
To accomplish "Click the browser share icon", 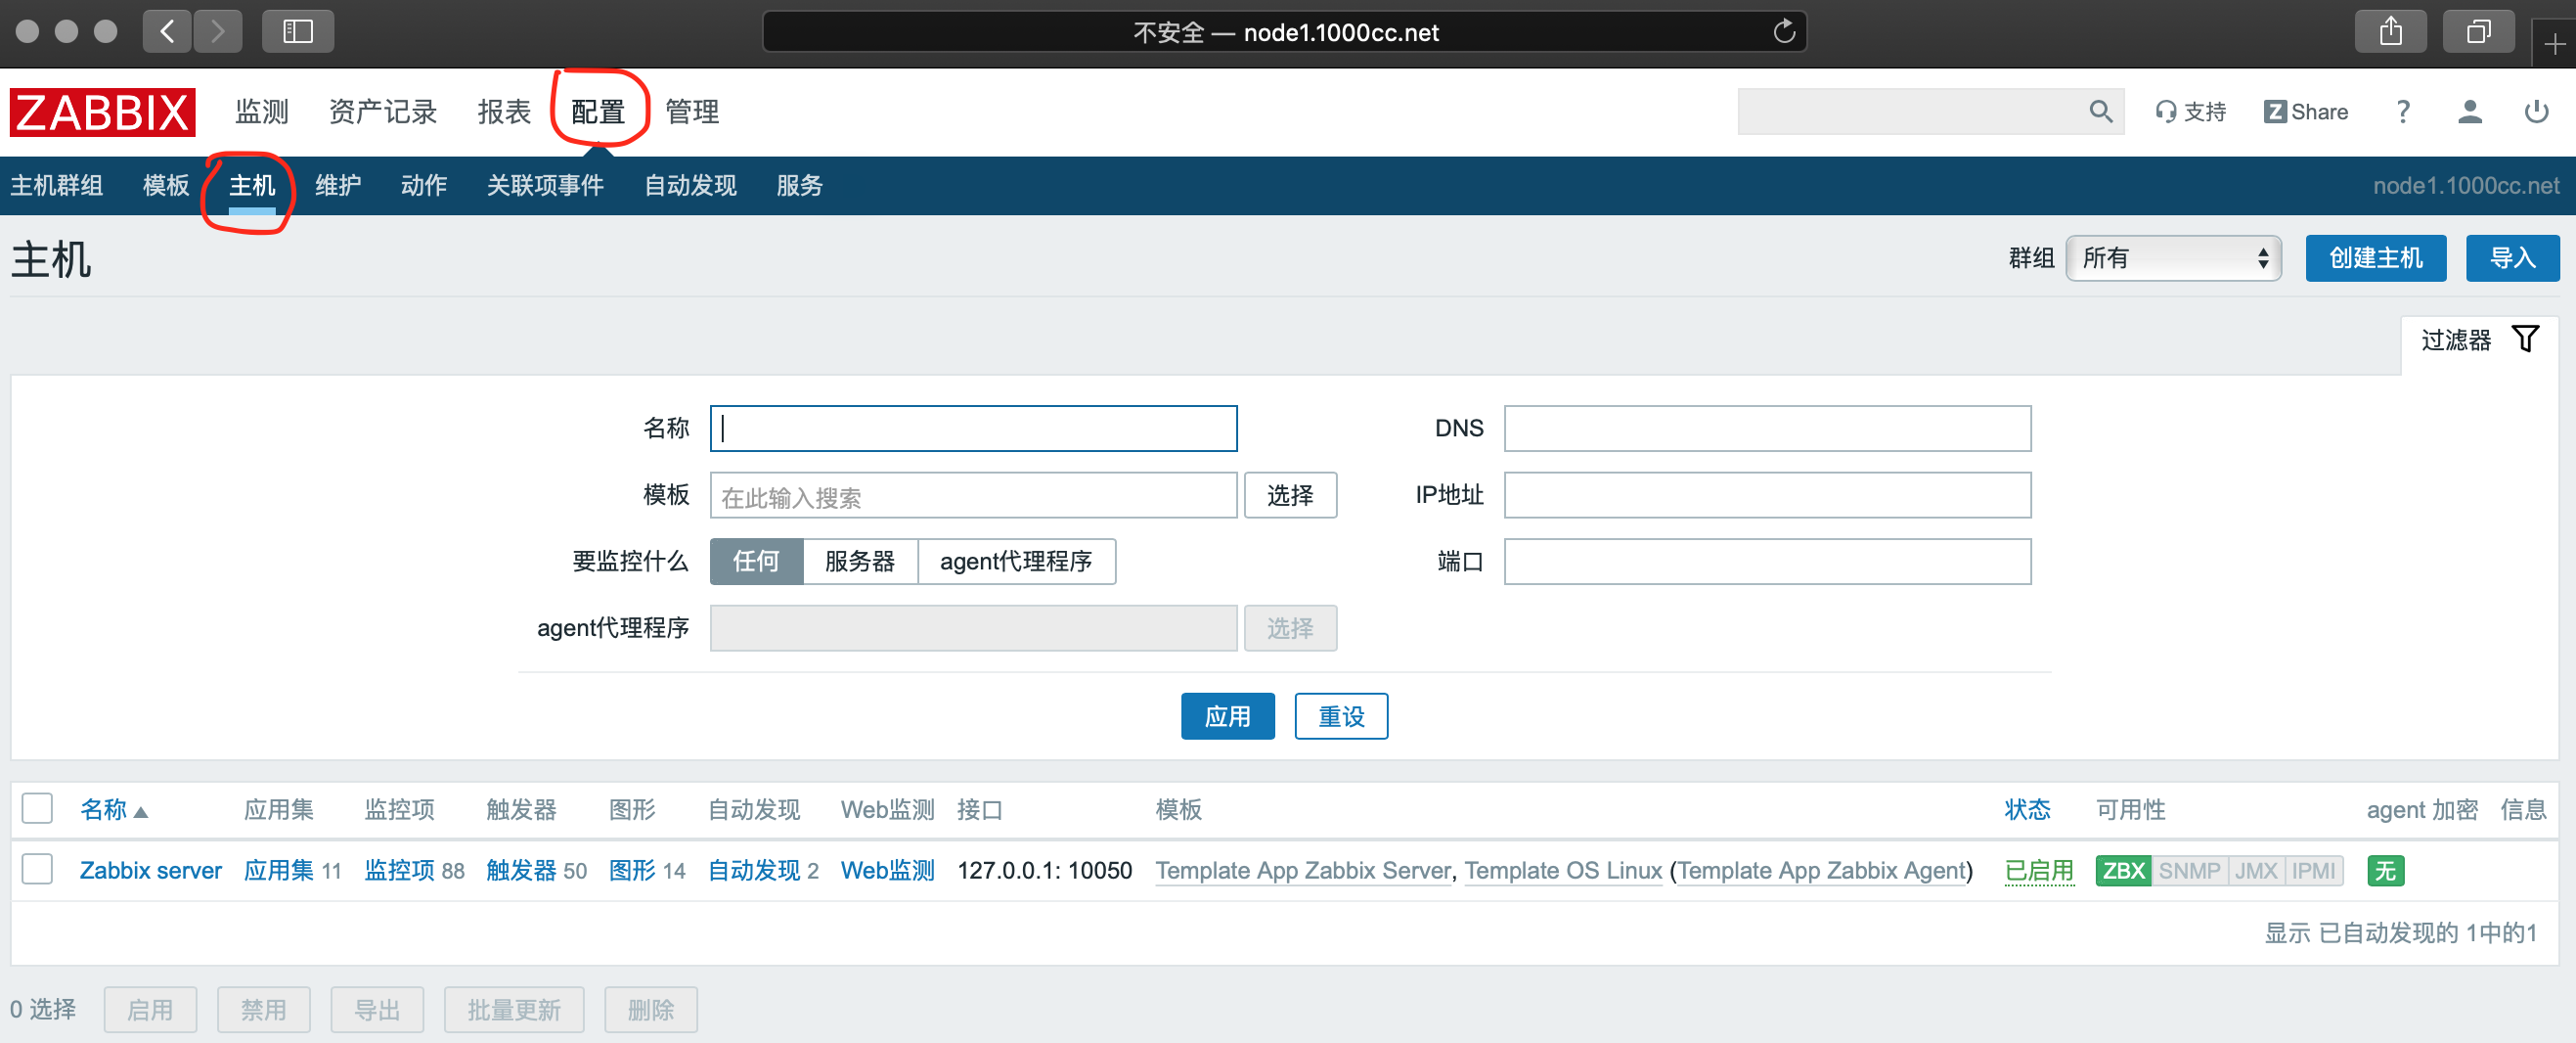I will coord(2390,32).
